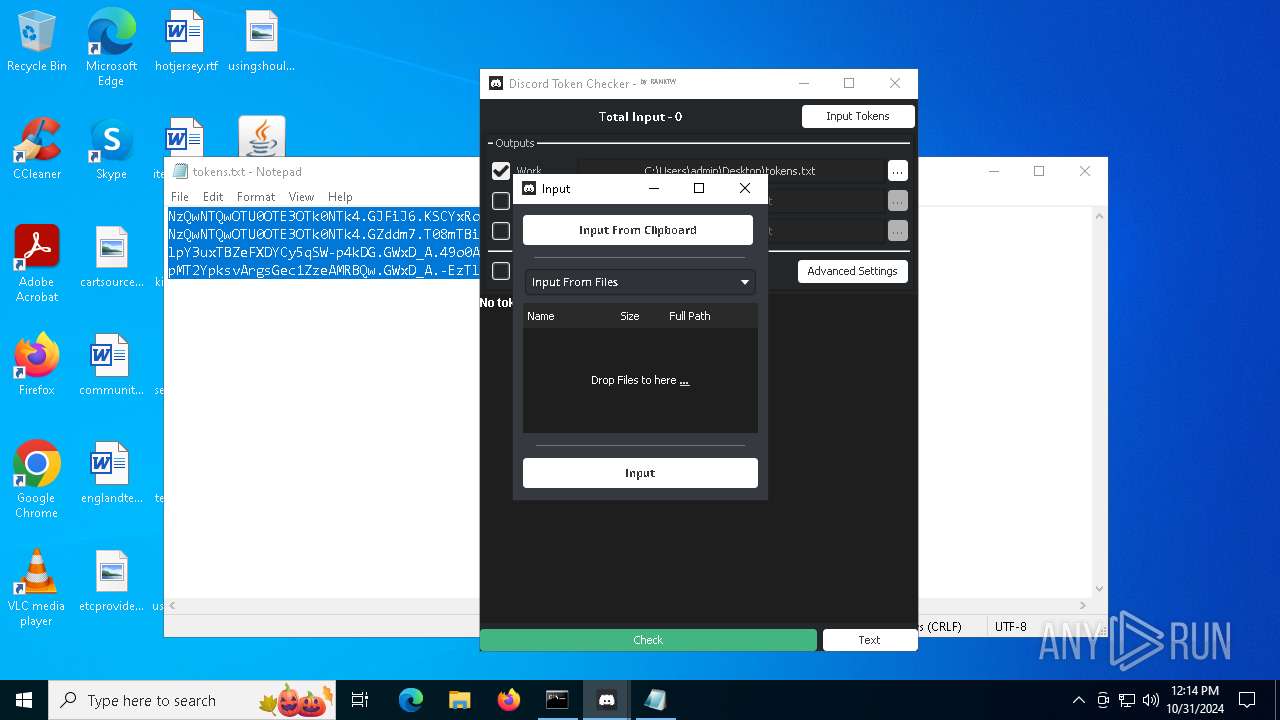Enable the second output checkbox below Work
1280x720 pixels.
click(501, 201)
